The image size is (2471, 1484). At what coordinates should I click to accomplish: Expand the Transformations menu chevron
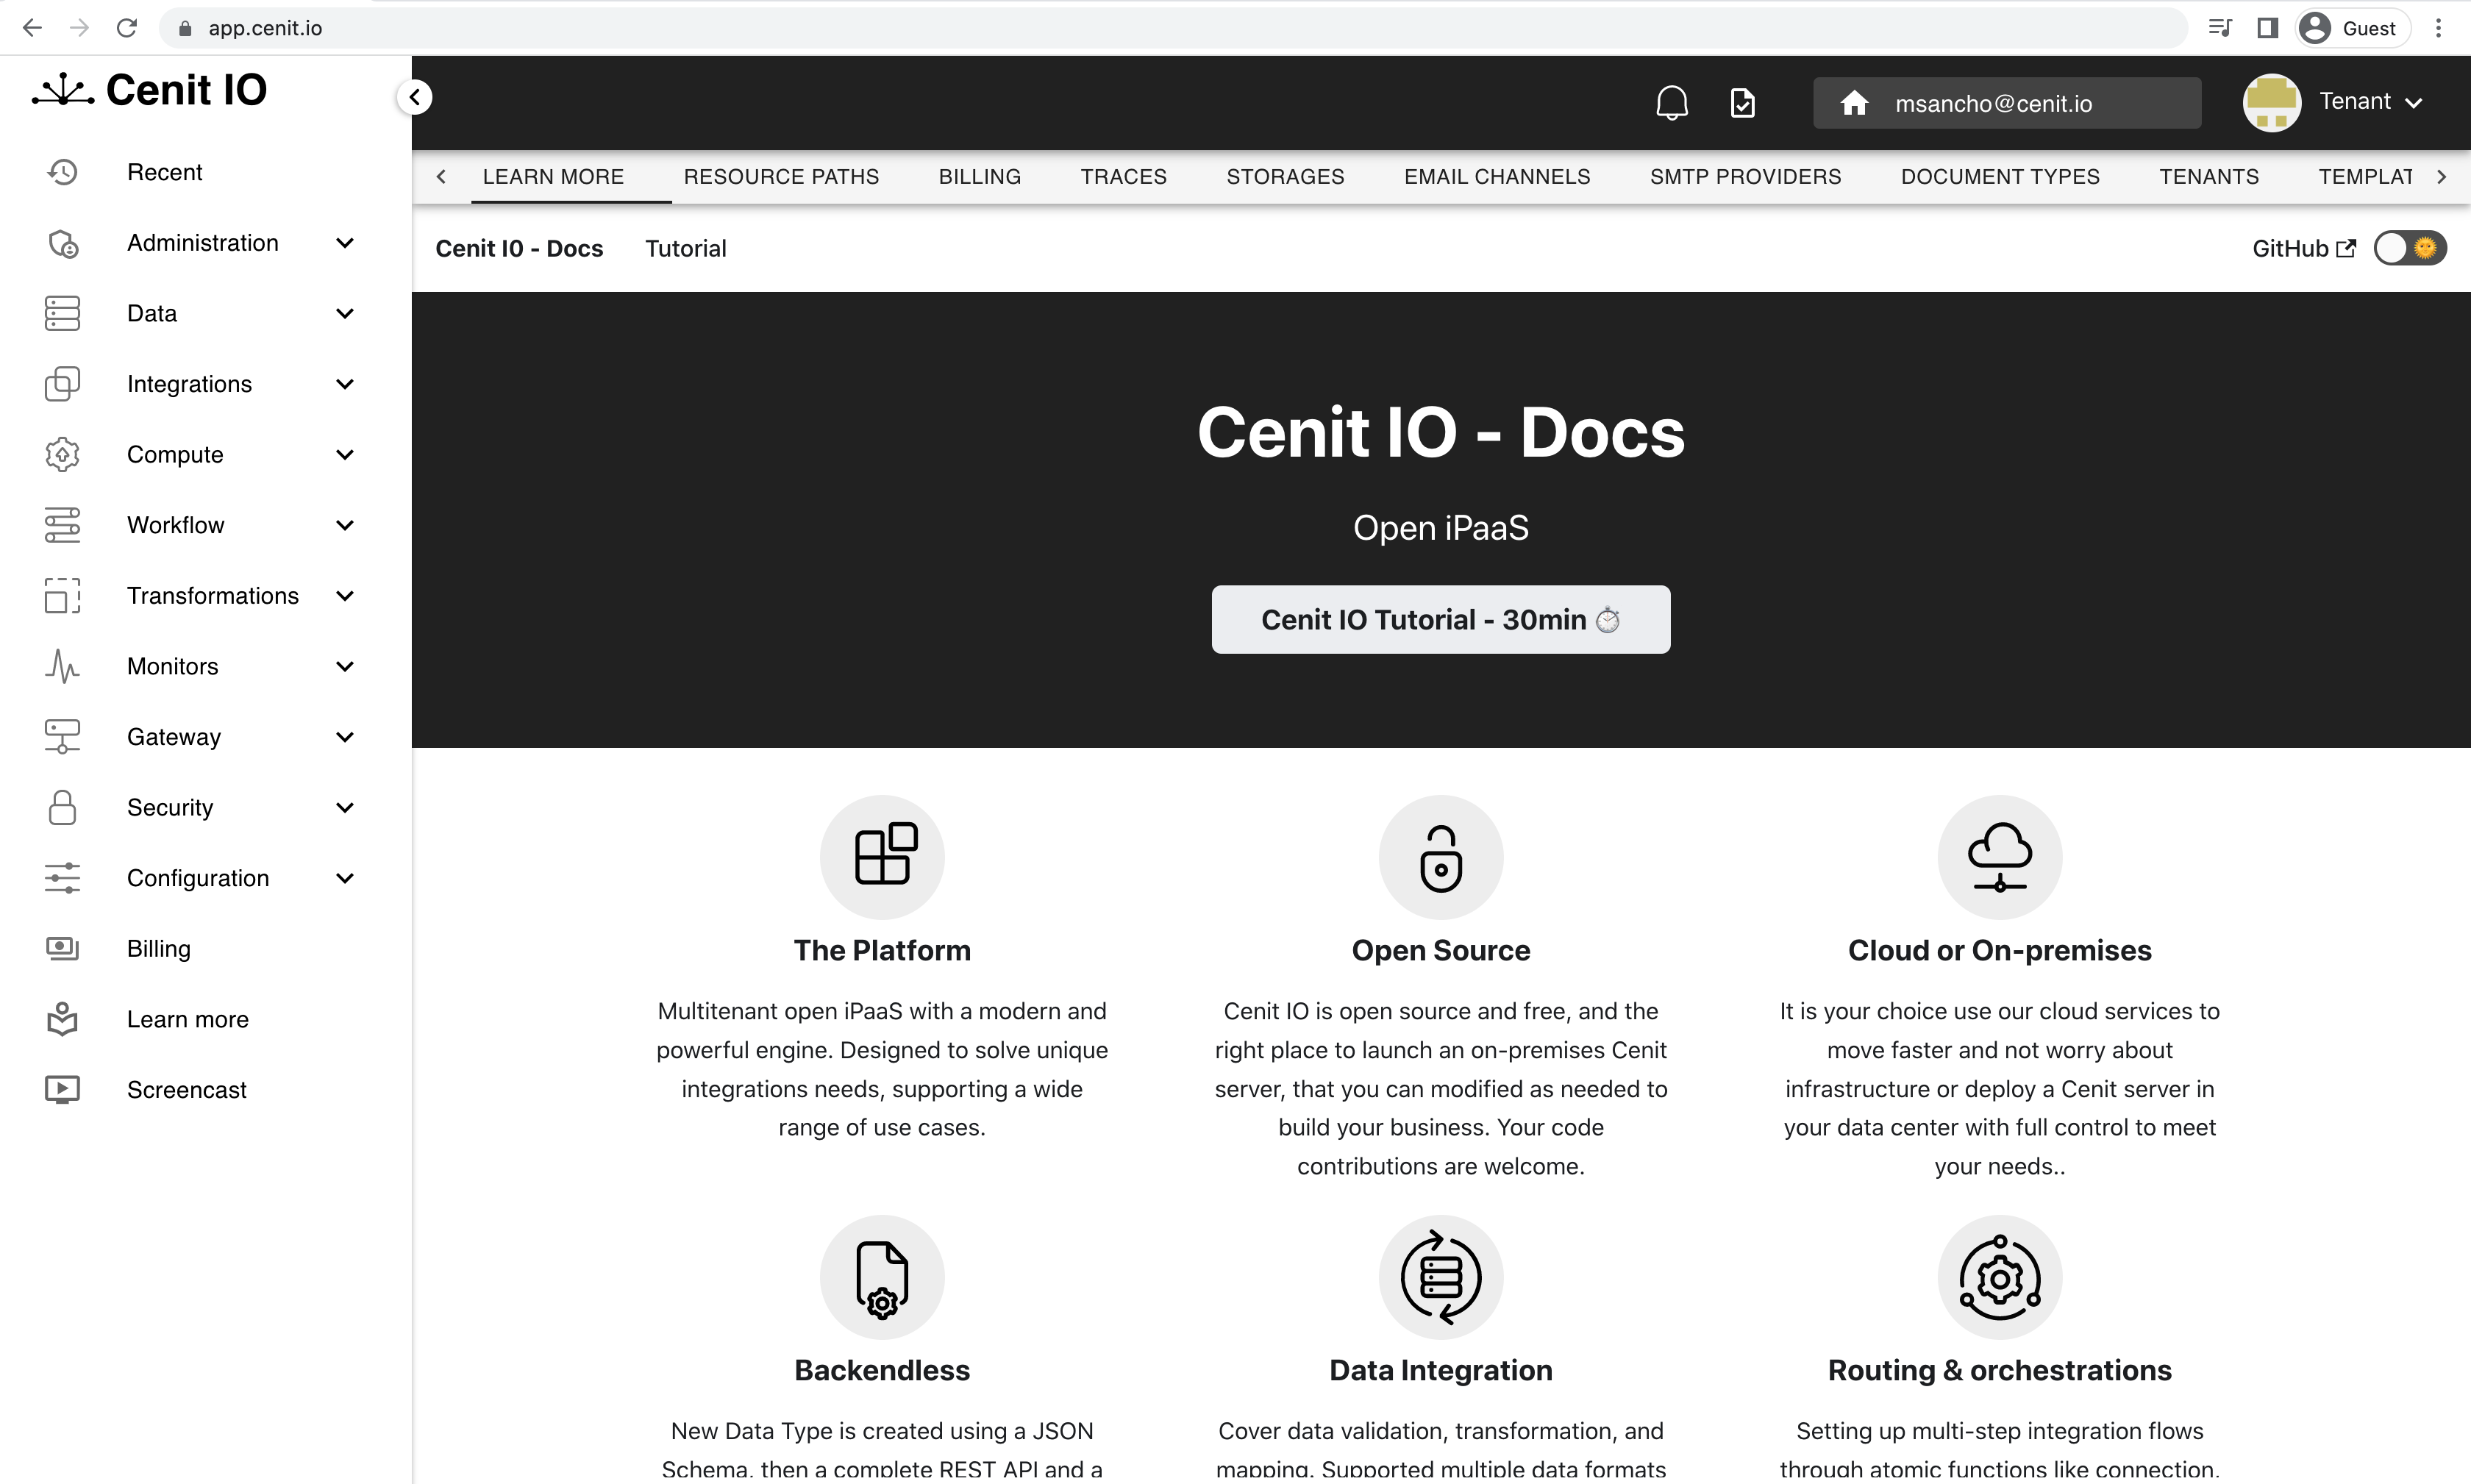(x=345, y=596)
